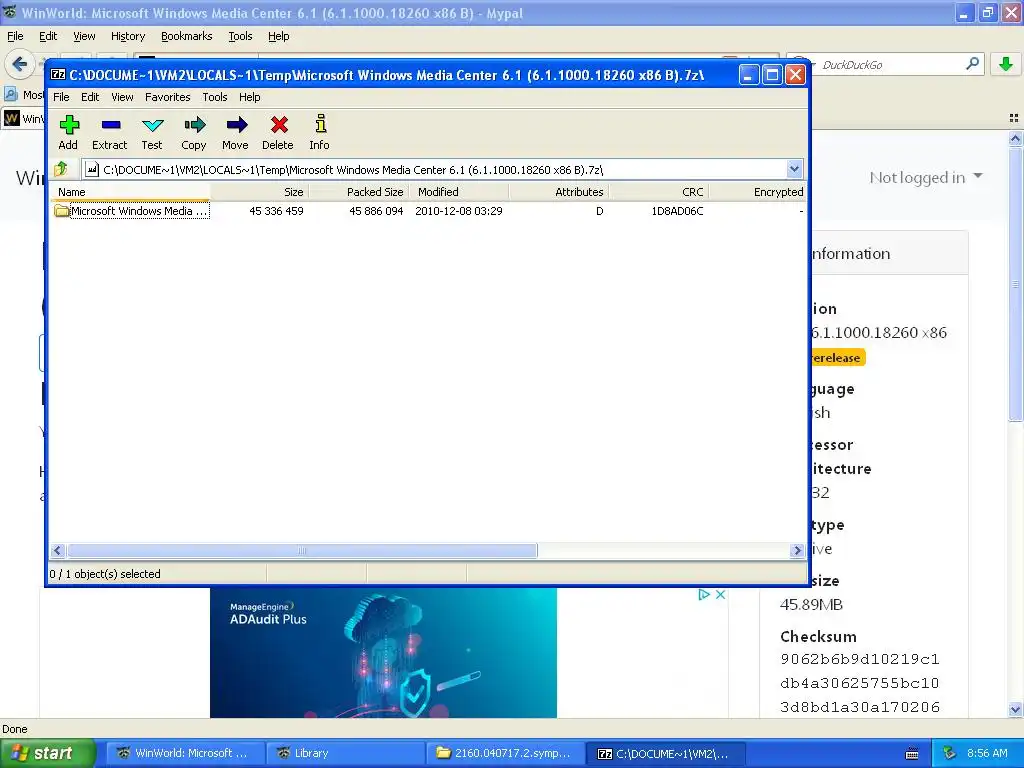Switch to 2160.040717.2.symp taskbar button
Screen dimensions: 1024x768
click(x=506, y=753)
